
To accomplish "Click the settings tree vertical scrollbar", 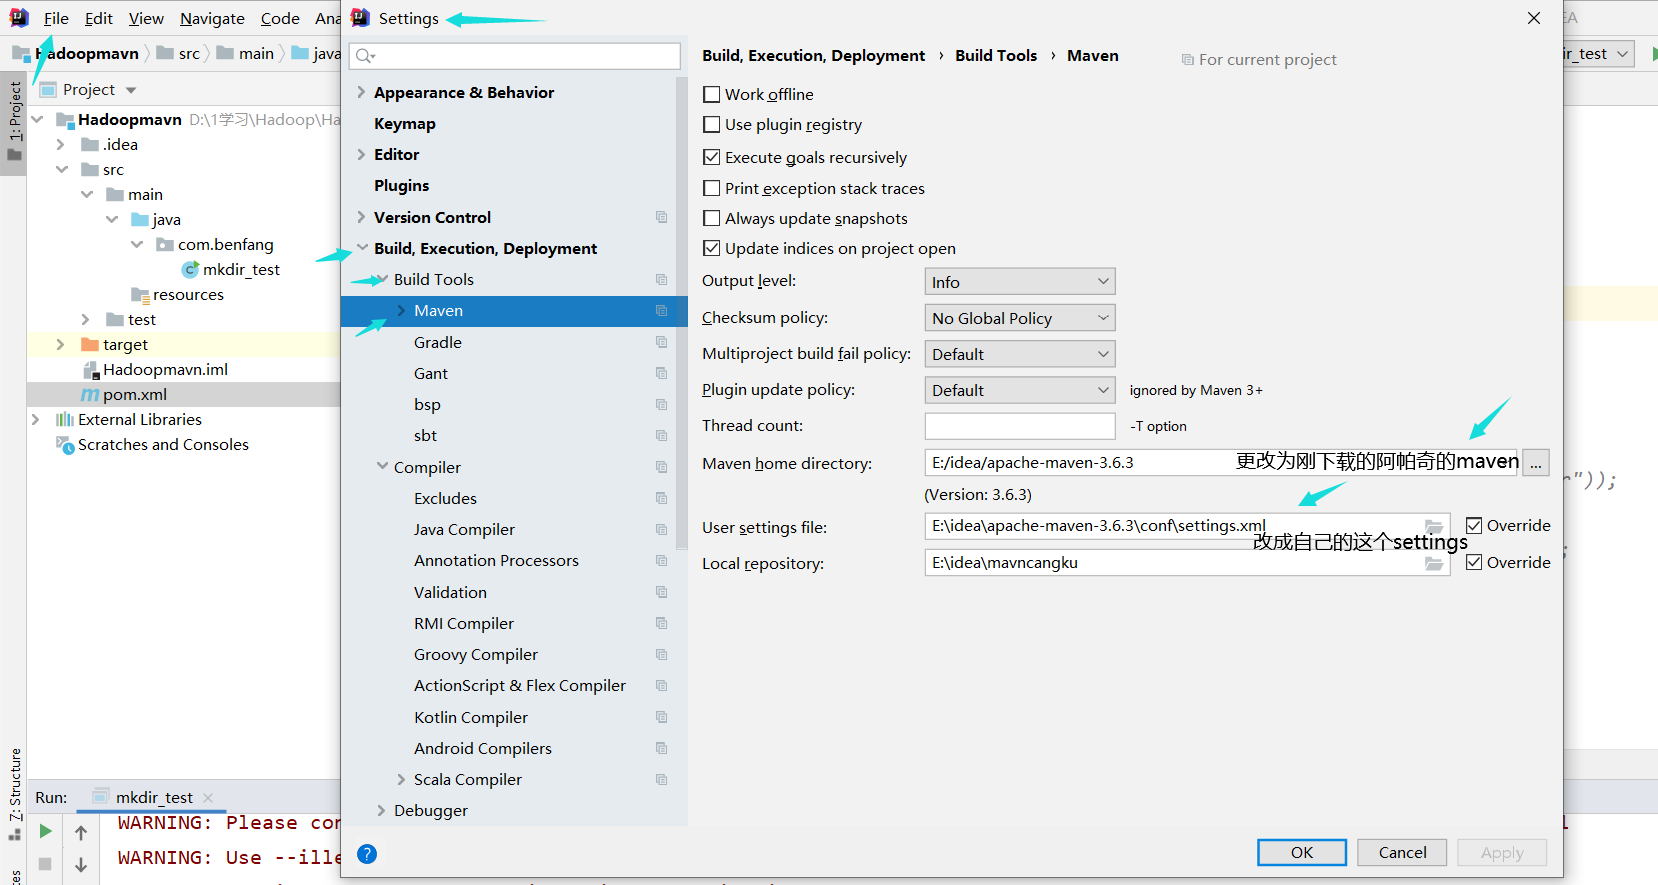I will pos(682,313).
